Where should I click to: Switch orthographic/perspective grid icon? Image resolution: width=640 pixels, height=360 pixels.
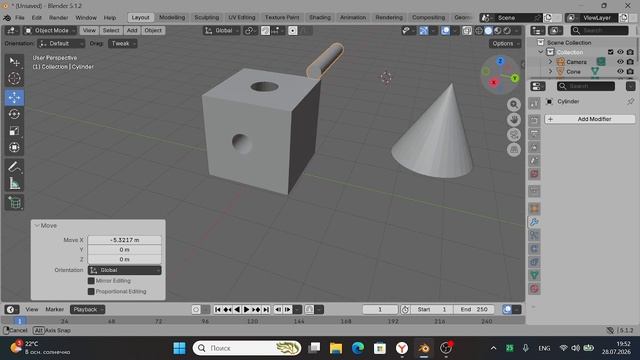tap(514, 150)
